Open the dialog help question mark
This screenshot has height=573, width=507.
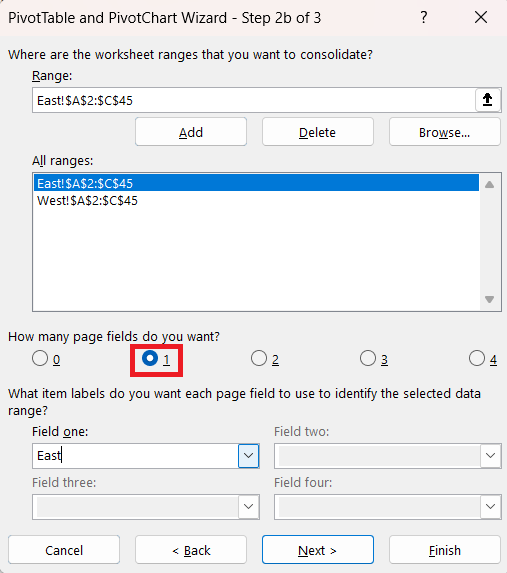pos(424,17)
